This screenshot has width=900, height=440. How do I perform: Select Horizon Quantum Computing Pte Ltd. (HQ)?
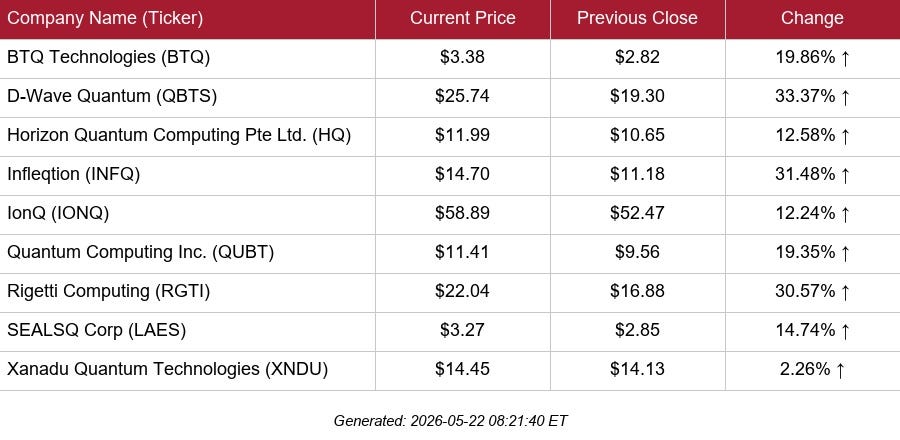click(x=179, y=135)
